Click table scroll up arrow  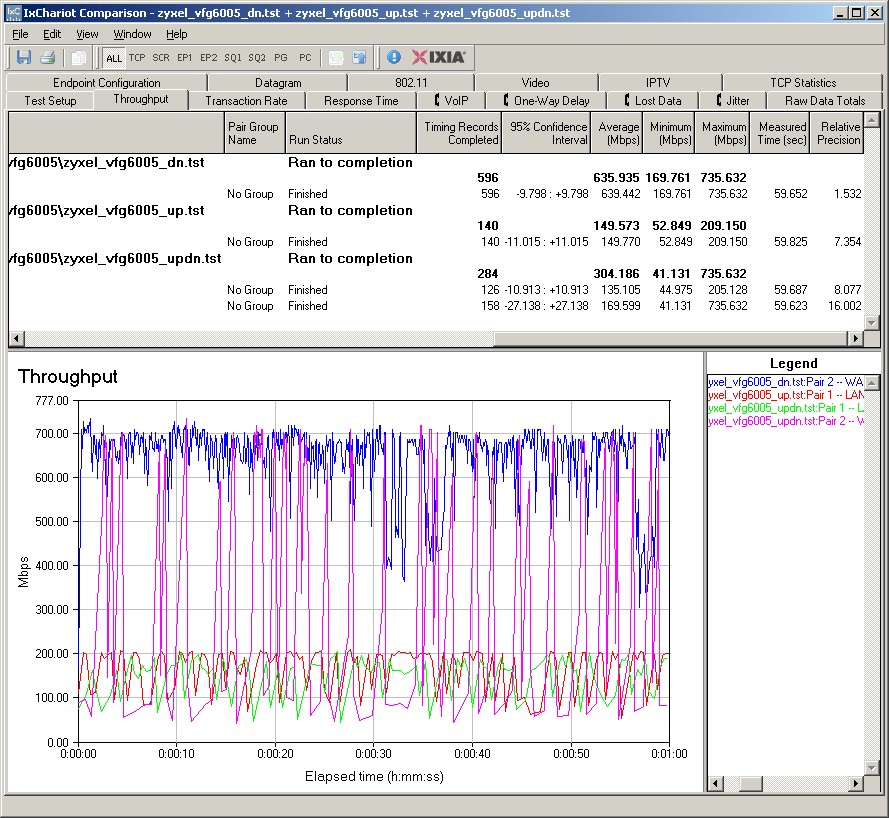[872, 119]
